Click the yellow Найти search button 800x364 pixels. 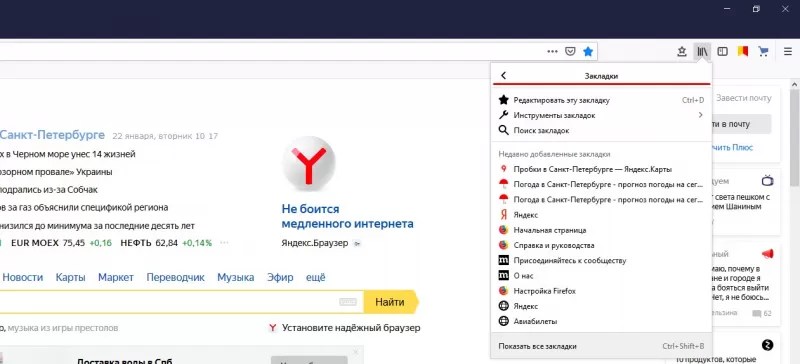point(390,302)
